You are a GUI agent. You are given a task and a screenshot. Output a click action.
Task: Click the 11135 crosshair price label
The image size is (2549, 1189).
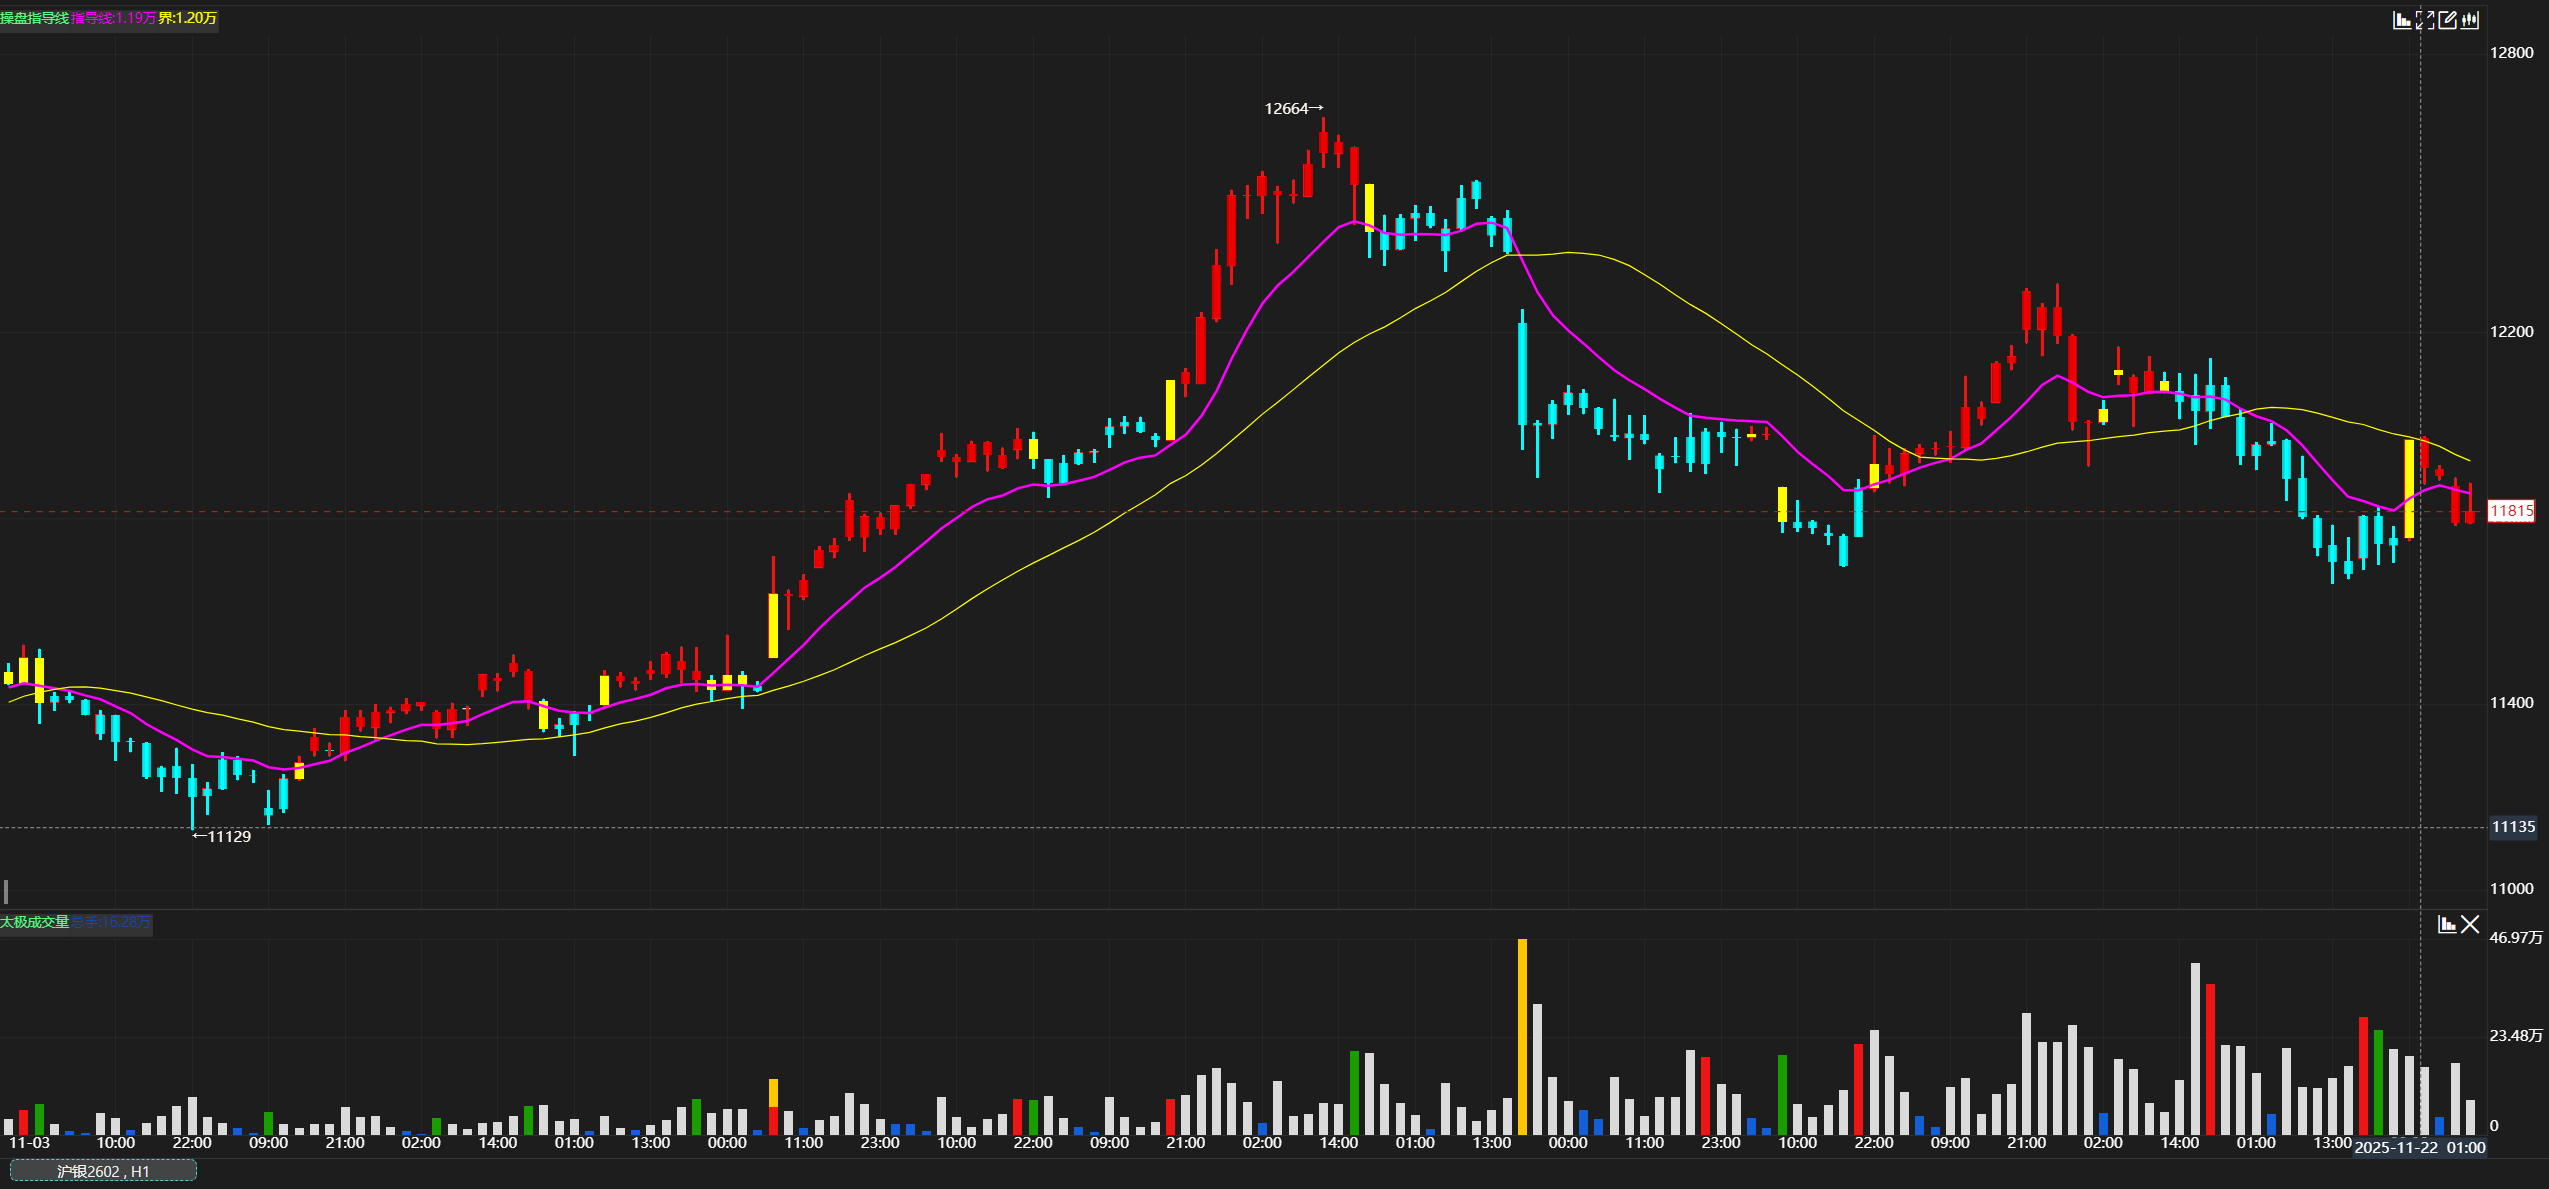coord(2512,827)
